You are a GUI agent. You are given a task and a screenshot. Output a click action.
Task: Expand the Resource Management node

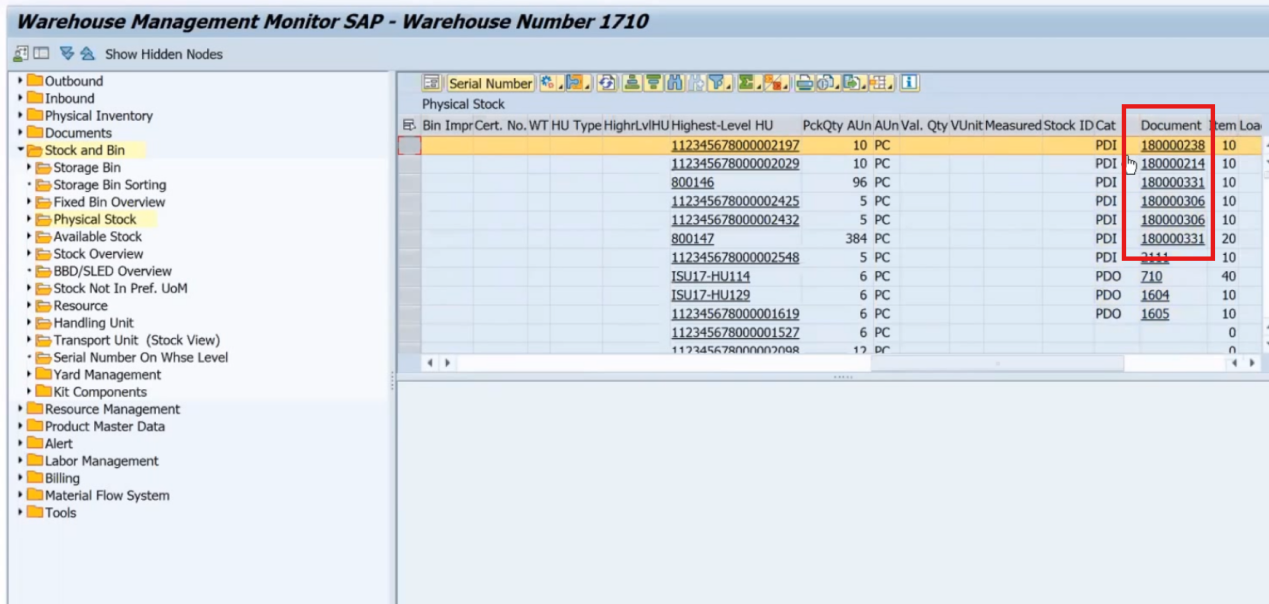tap(20, 409)
